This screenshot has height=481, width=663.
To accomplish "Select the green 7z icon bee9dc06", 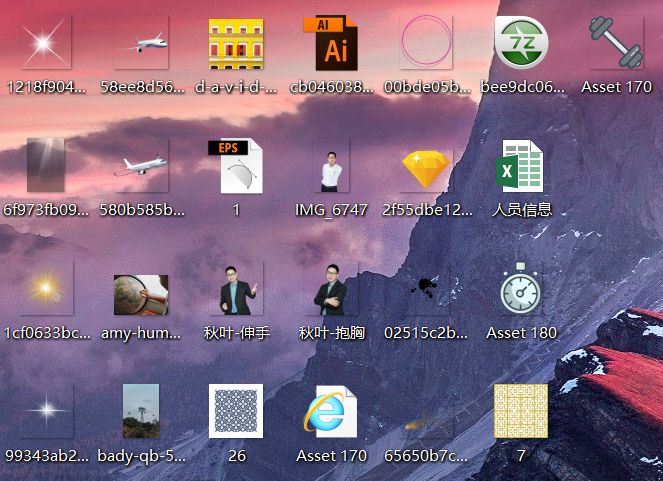I will 522,45.
